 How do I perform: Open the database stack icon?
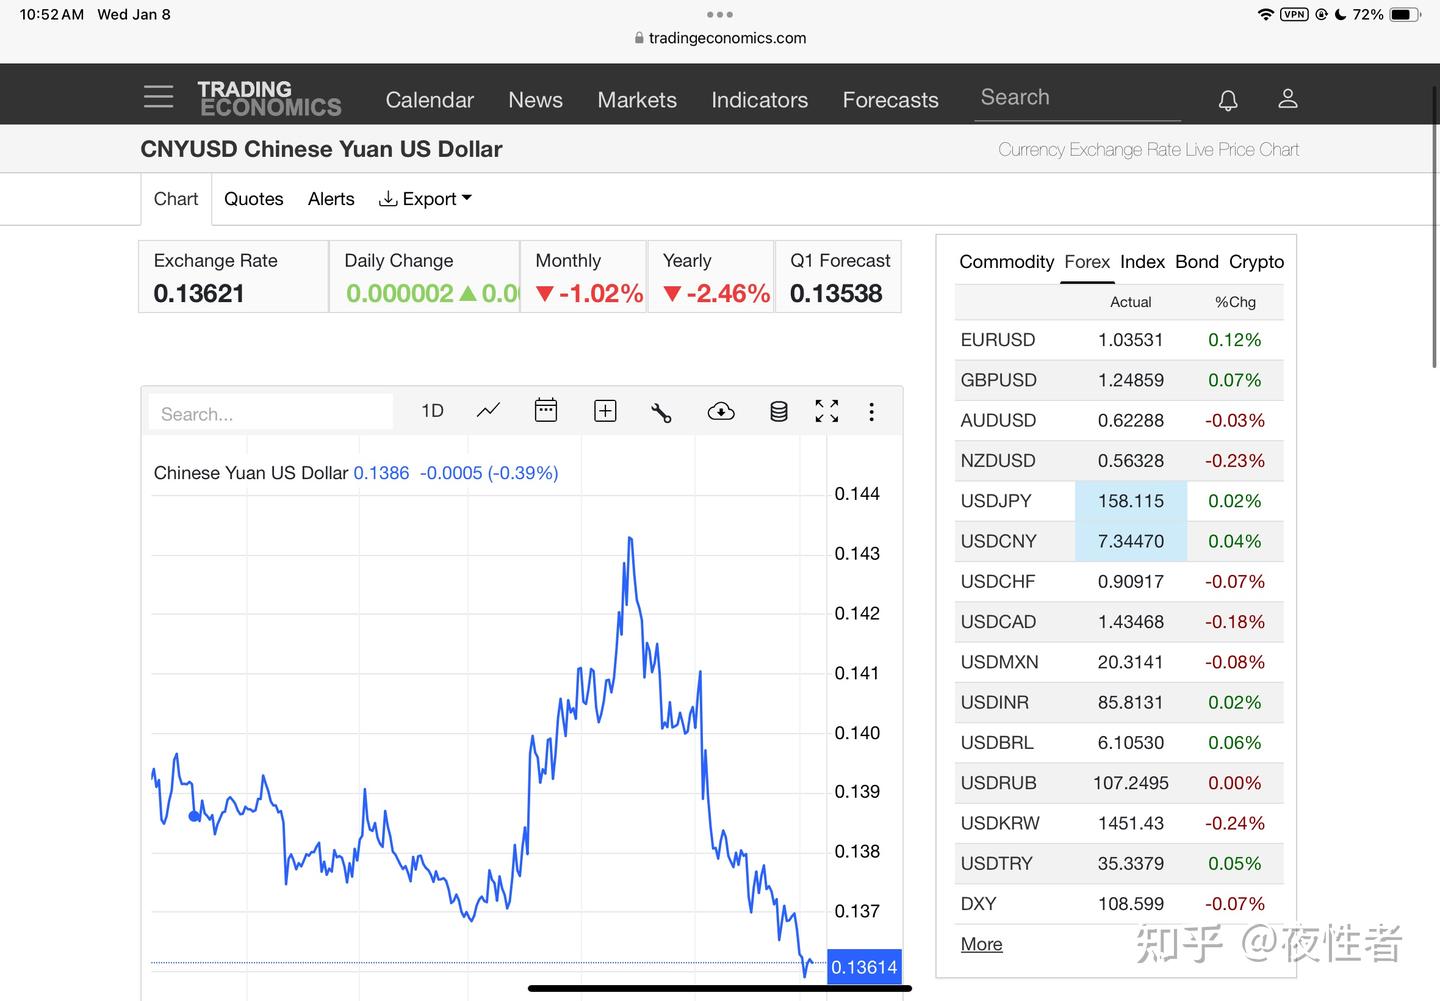[779, 411]
